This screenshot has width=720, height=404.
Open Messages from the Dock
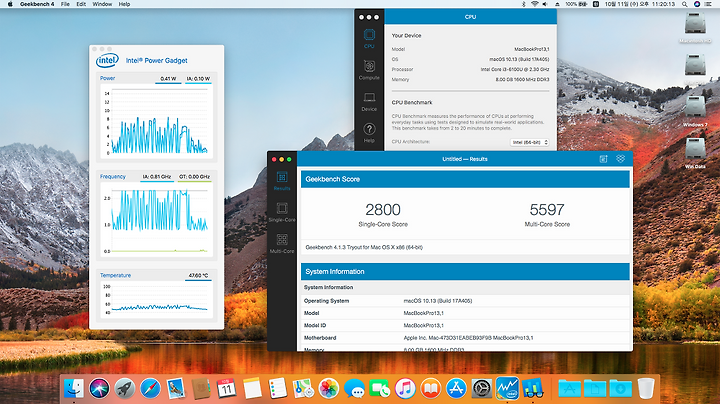tap(354, 389)
